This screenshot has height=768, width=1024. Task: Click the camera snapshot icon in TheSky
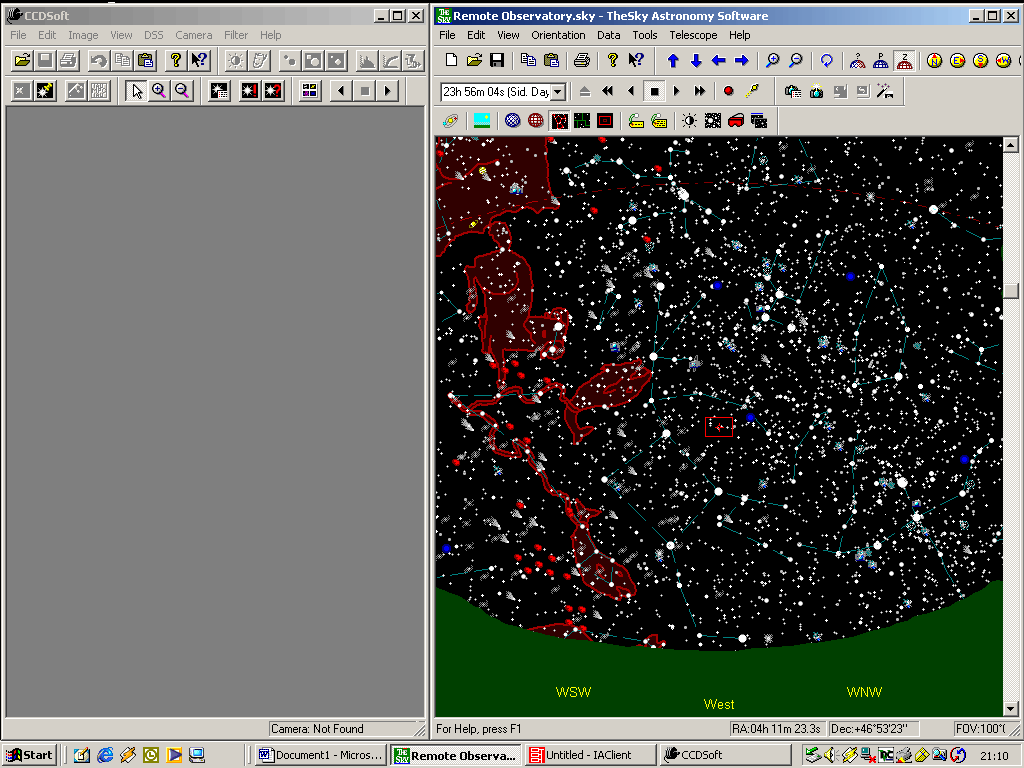click(x=816, y=91)
